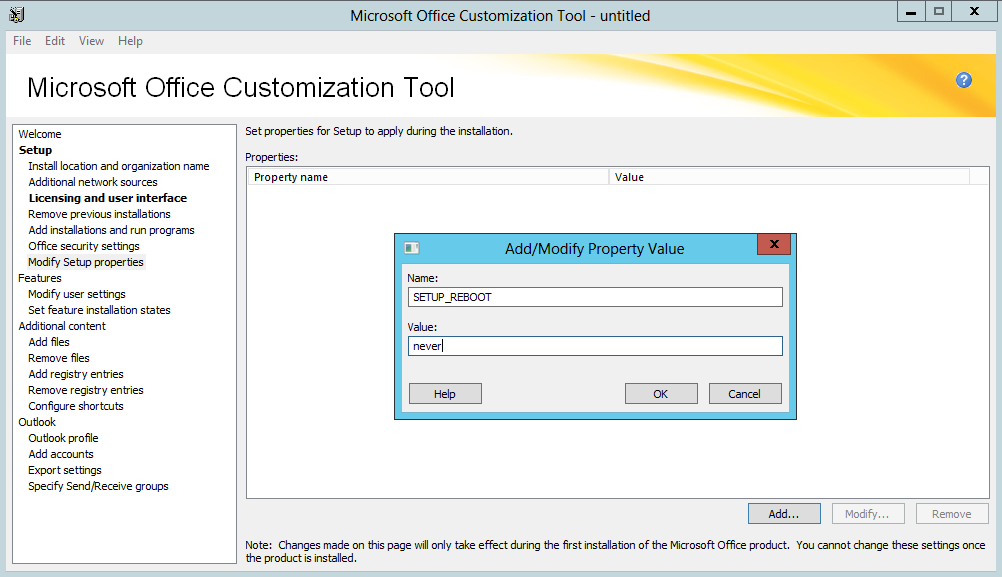Viewport: 1002px width, 577px height.
Task: Minimize the Office Customization Tool window
Action: tap(911, 12)
